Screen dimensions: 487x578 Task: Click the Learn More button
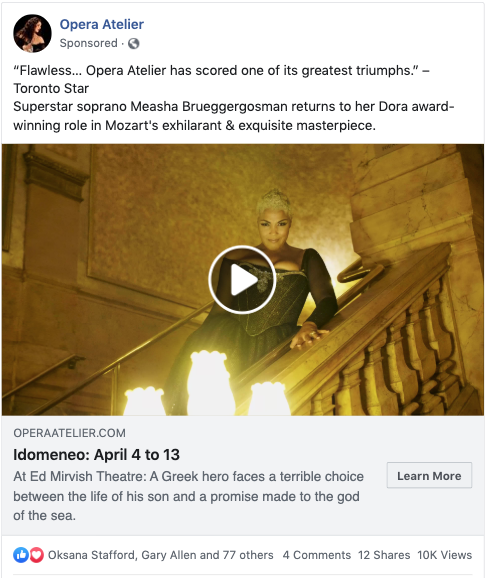(x=429, y=476)
